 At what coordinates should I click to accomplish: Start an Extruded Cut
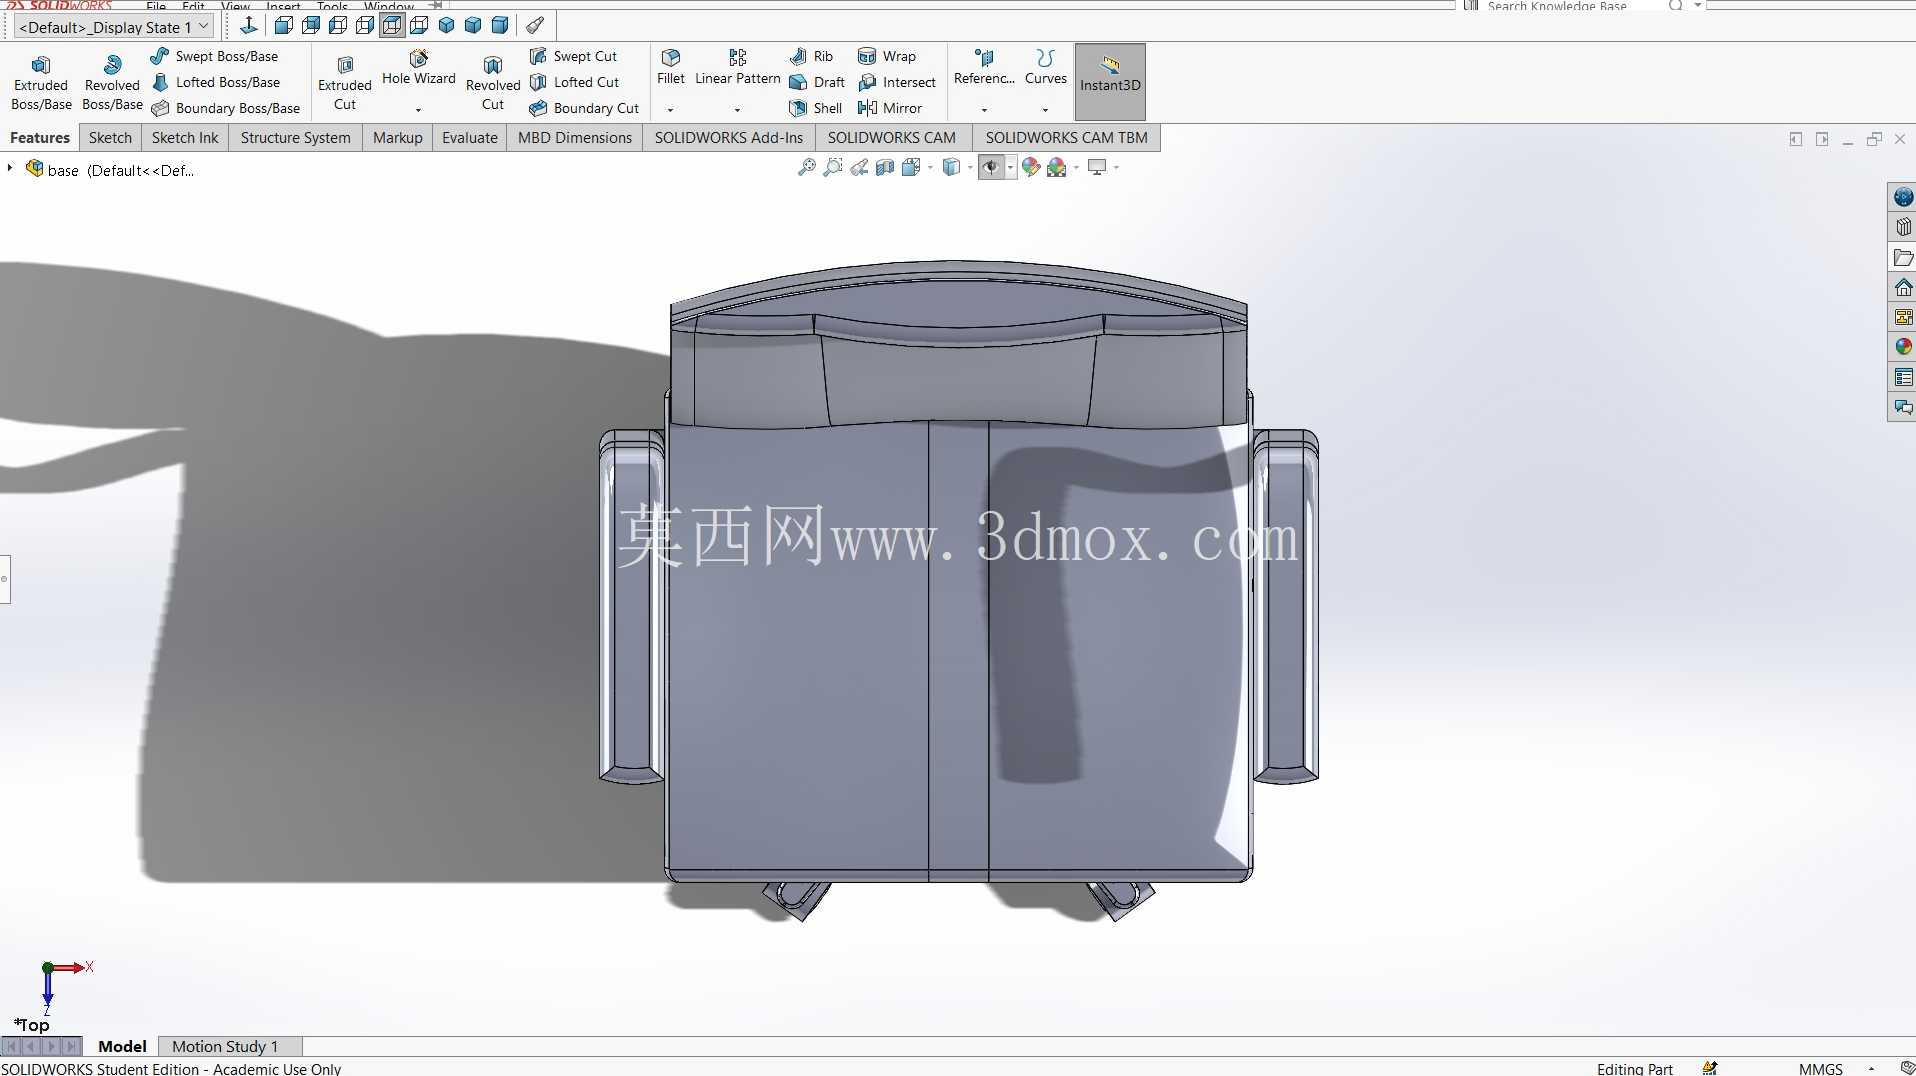(345, 83)
